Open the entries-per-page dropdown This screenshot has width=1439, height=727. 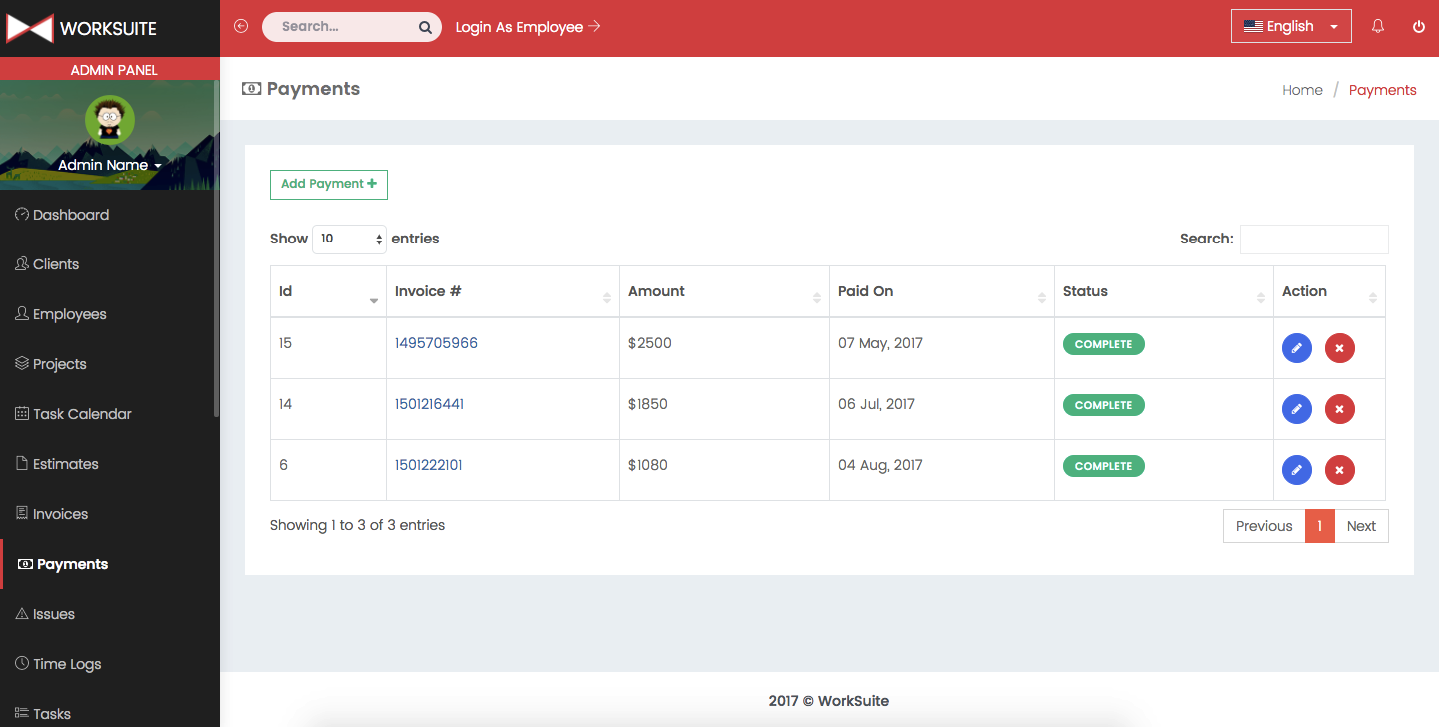[349, 239]
